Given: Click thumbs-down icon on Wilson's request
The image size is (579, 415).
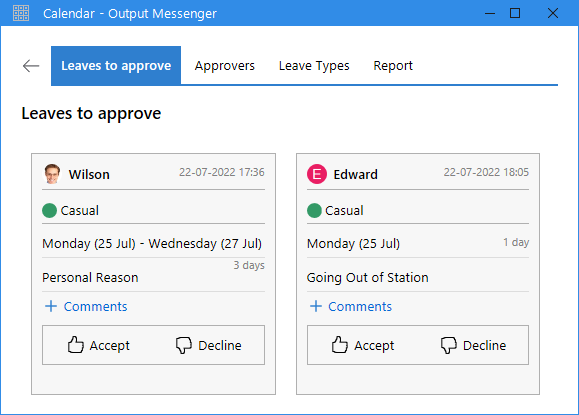Looking at the screenshot, I should point(184,346).
